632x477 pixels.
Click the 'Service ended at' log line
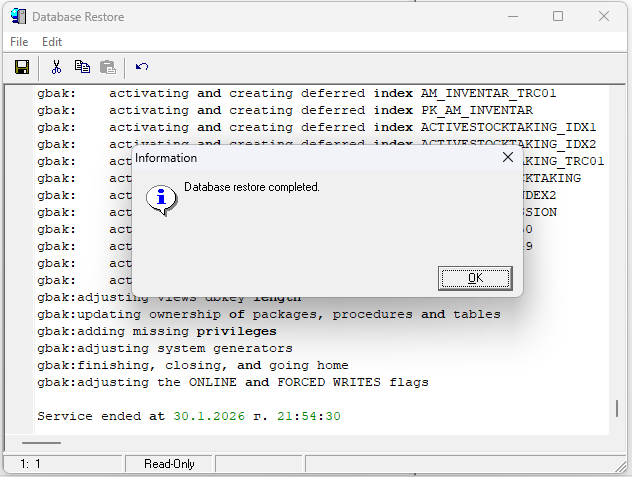(189, 415)
